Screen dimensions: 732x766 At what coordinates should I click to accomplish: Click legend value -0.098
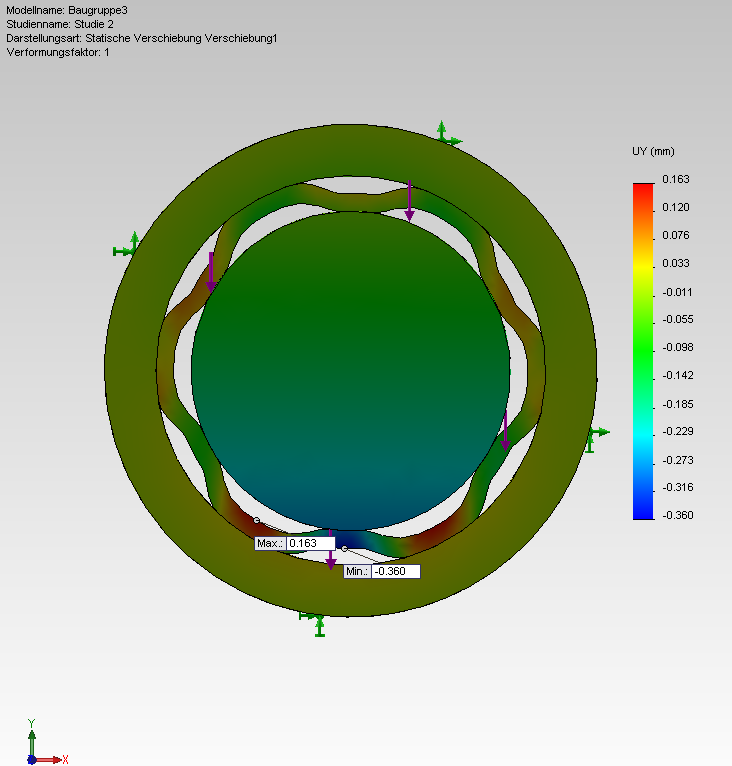(677, 347)
